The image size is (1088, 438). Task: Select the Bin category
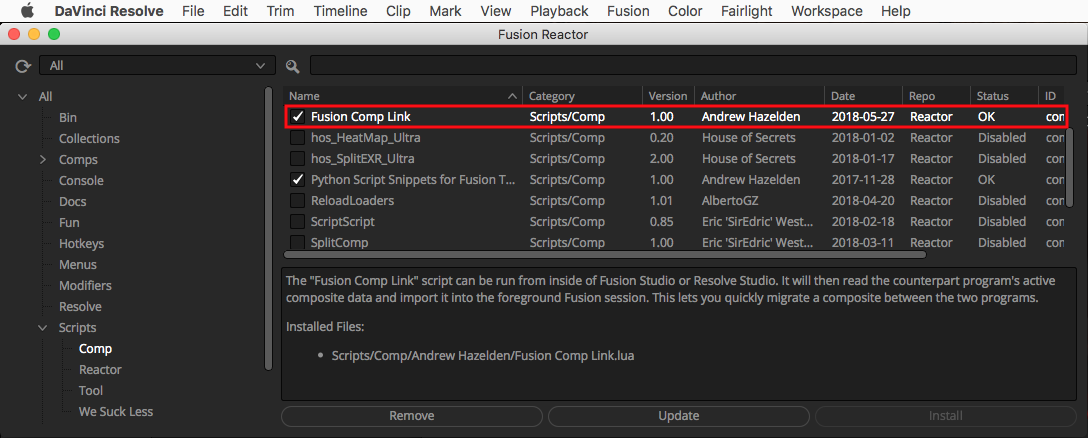pyautogui.click(x=68, y=118)
